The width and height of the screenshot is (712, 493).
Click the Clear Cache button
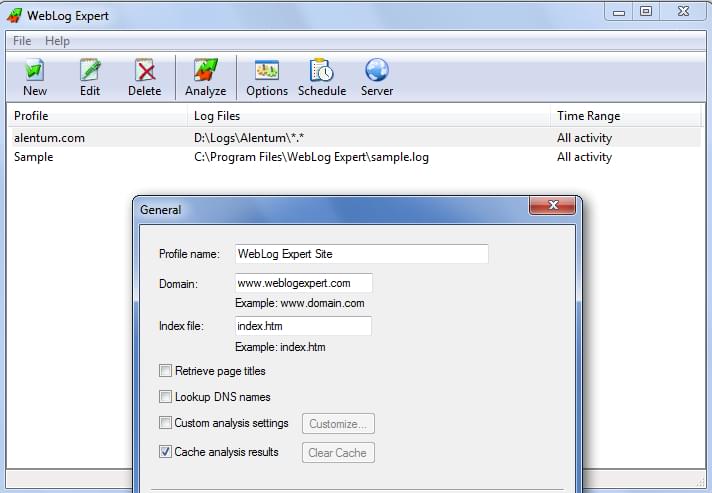point(338,453)
